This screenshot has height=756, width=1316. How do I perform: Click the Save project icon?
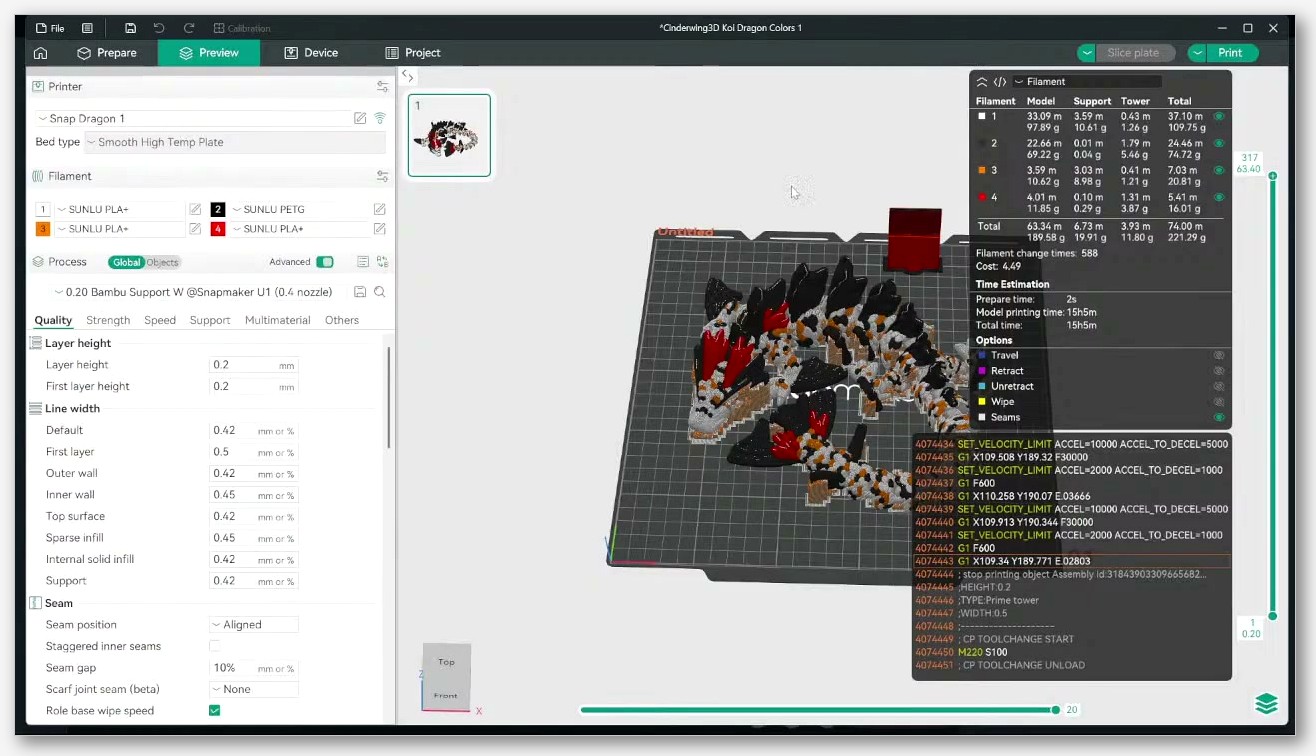(x=130, y=28)
